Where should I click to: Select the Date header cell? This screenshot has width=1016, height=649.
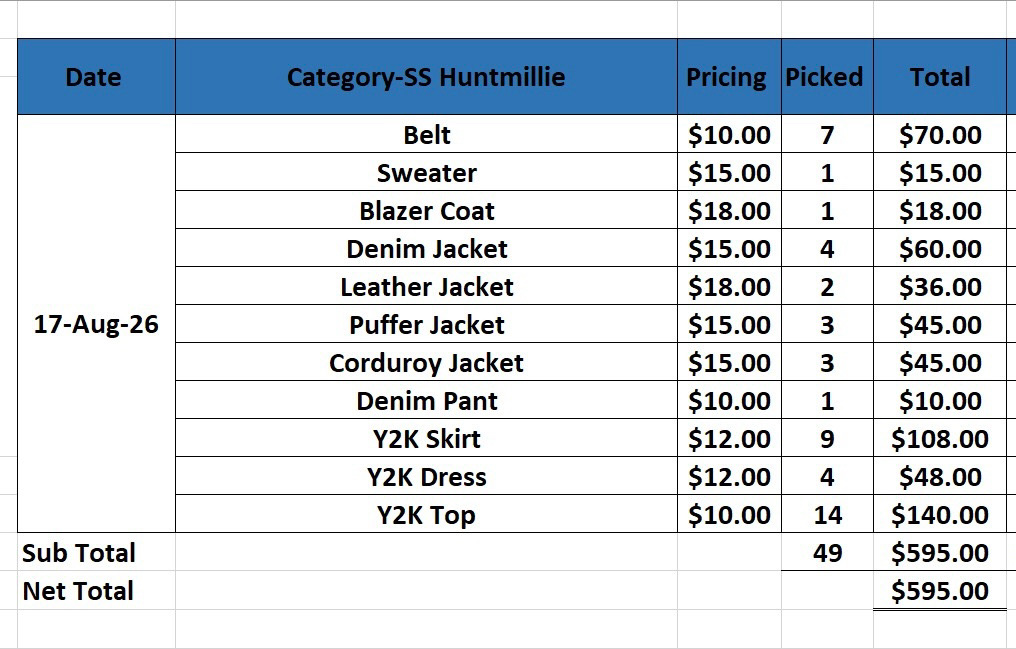(96, 76)
